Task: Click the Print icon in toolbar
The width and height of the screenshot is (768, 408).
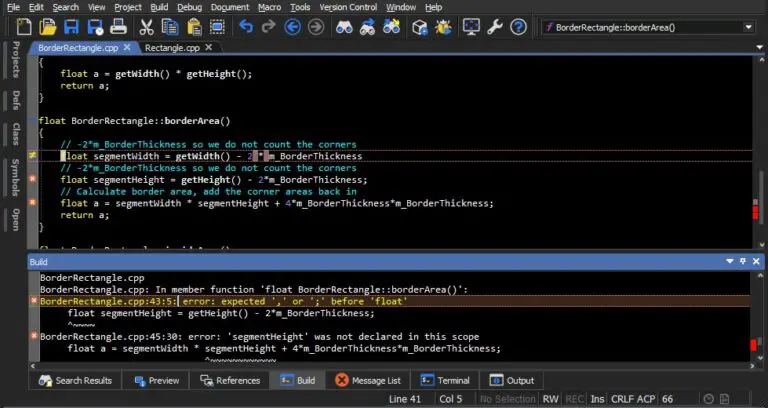Action: (119, 27)
